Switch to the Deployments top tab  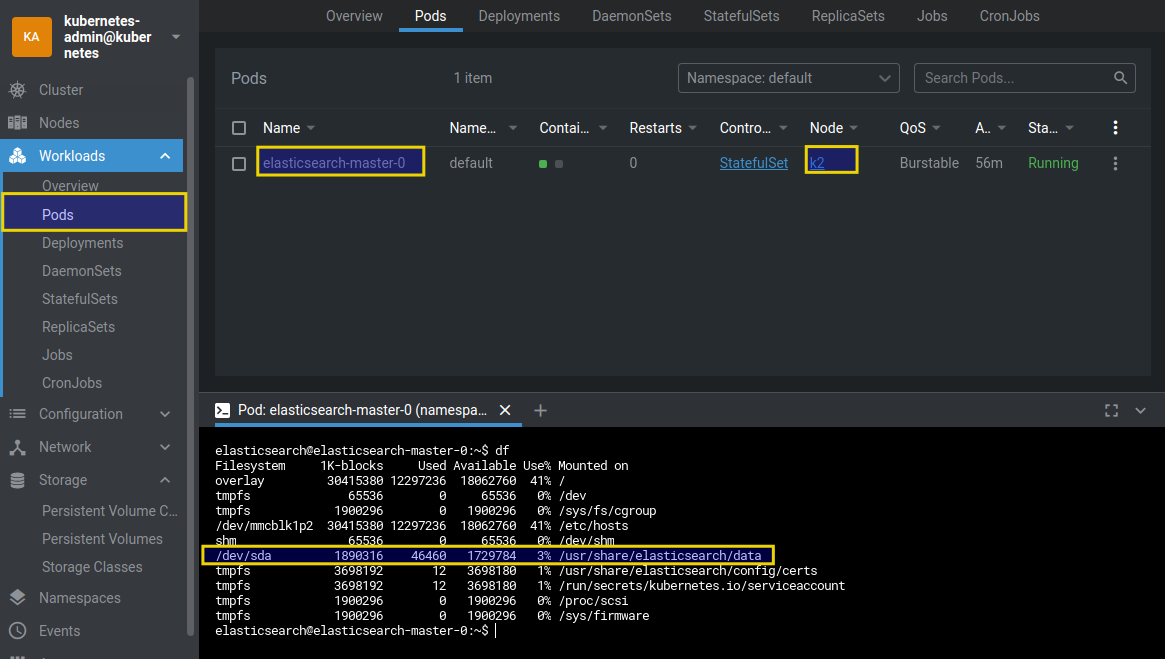[519, 16]
